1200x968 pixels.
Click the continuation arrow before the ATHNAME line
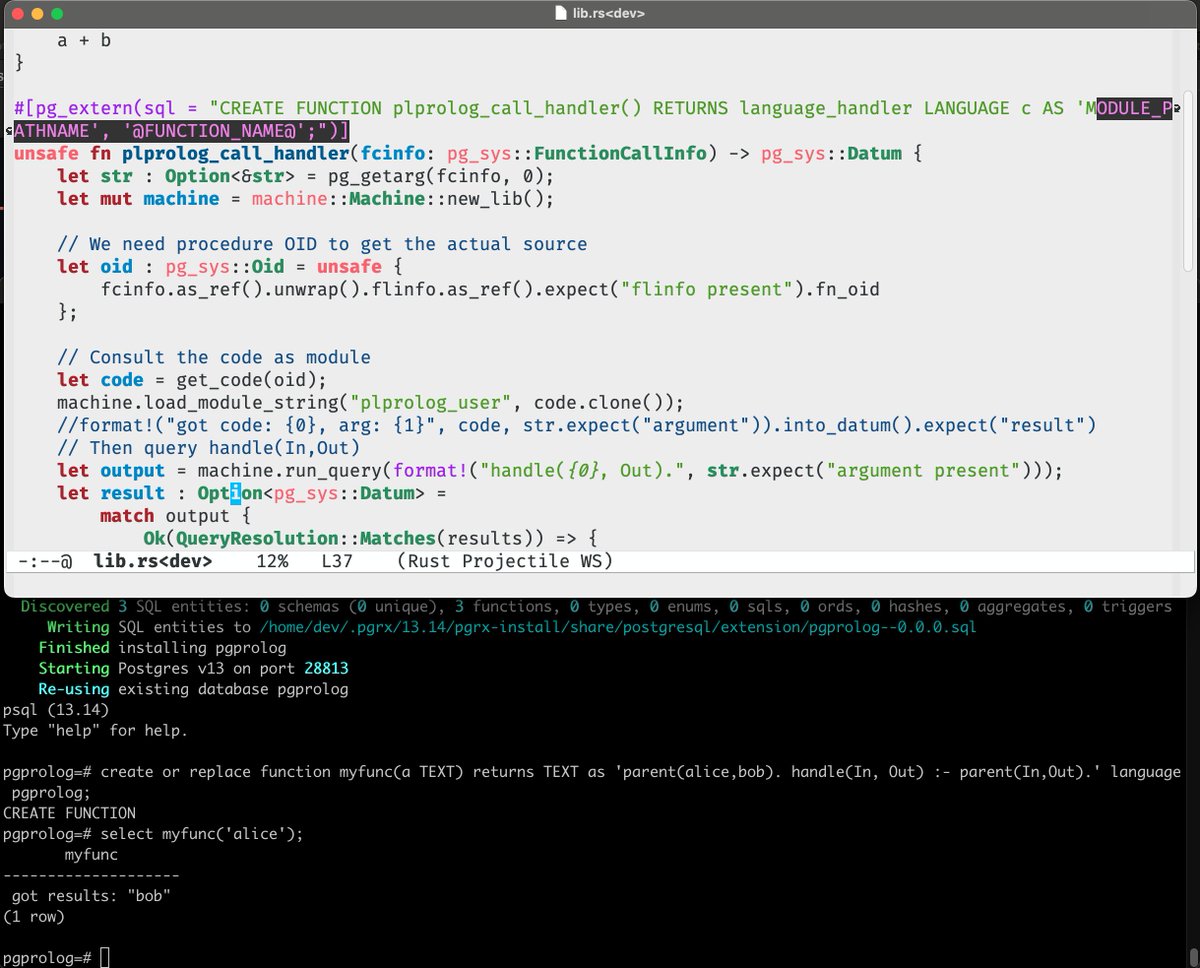tap(7, 131)
